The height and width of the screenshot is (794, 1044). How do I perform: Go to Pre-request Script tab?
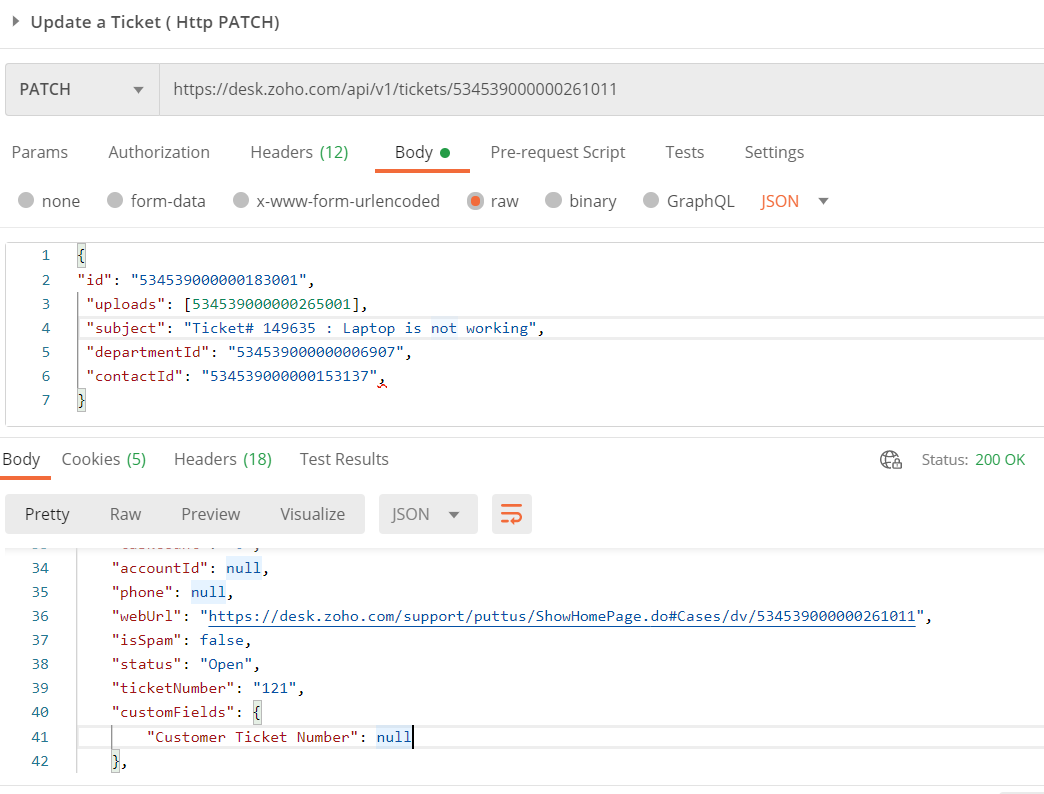(x=557, y=152)
